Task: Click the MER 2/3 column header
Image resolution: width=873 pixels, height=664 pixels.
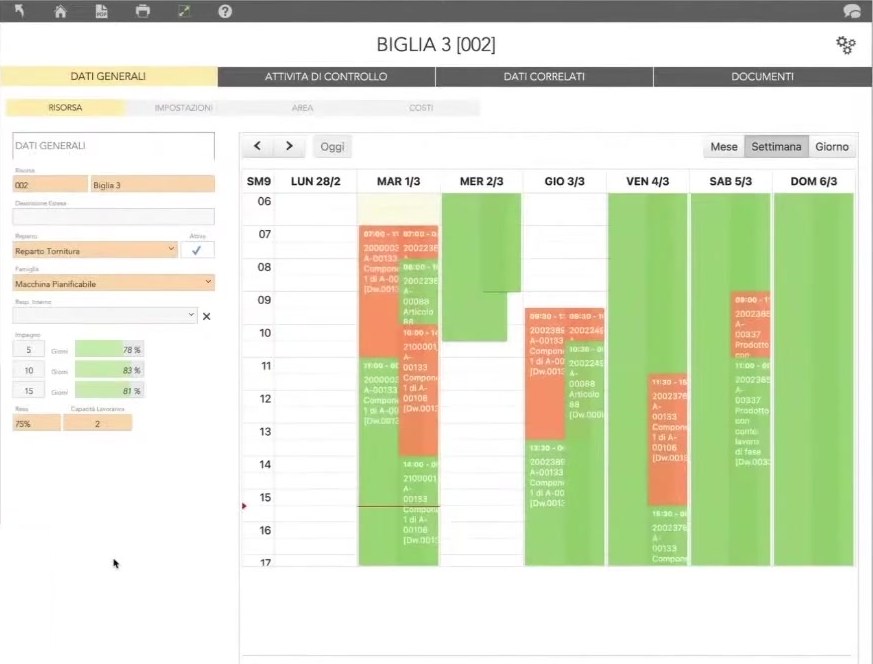Action: (x=482, y=181)
